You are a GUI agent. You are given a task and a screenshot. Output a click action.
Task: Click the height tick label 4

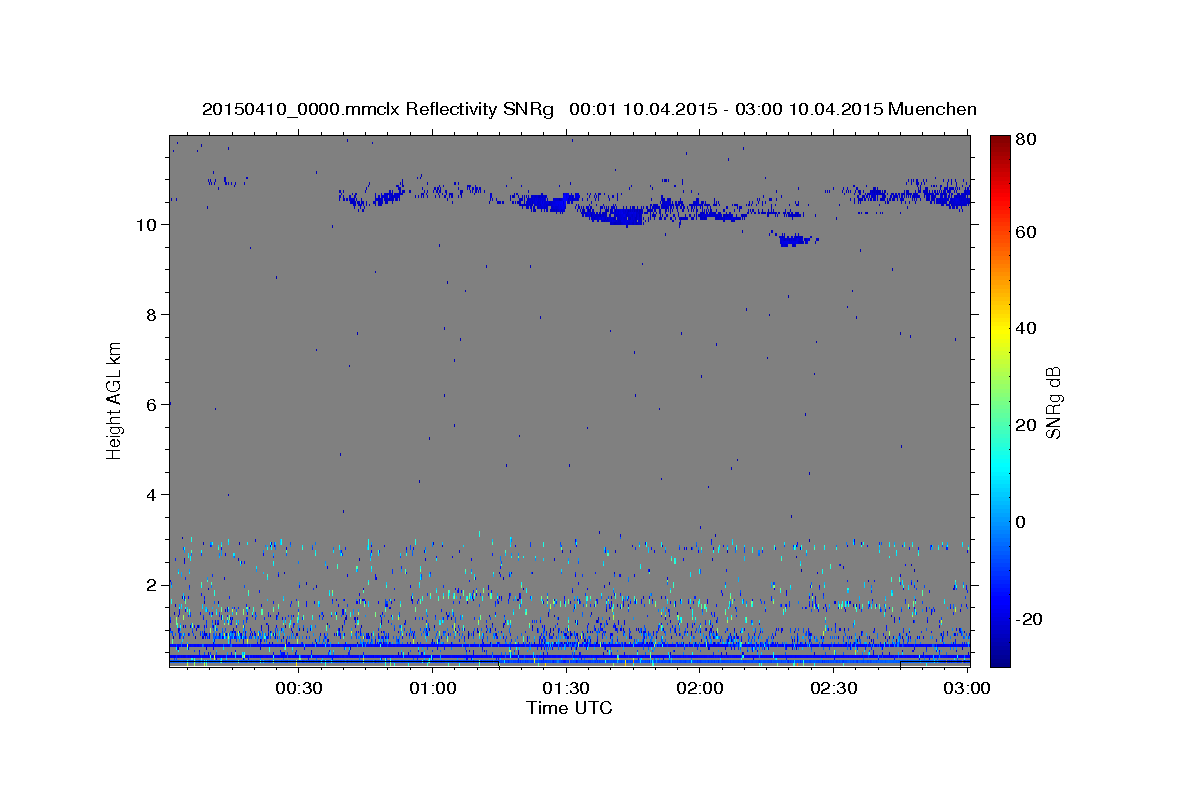[x=151, y=495]
